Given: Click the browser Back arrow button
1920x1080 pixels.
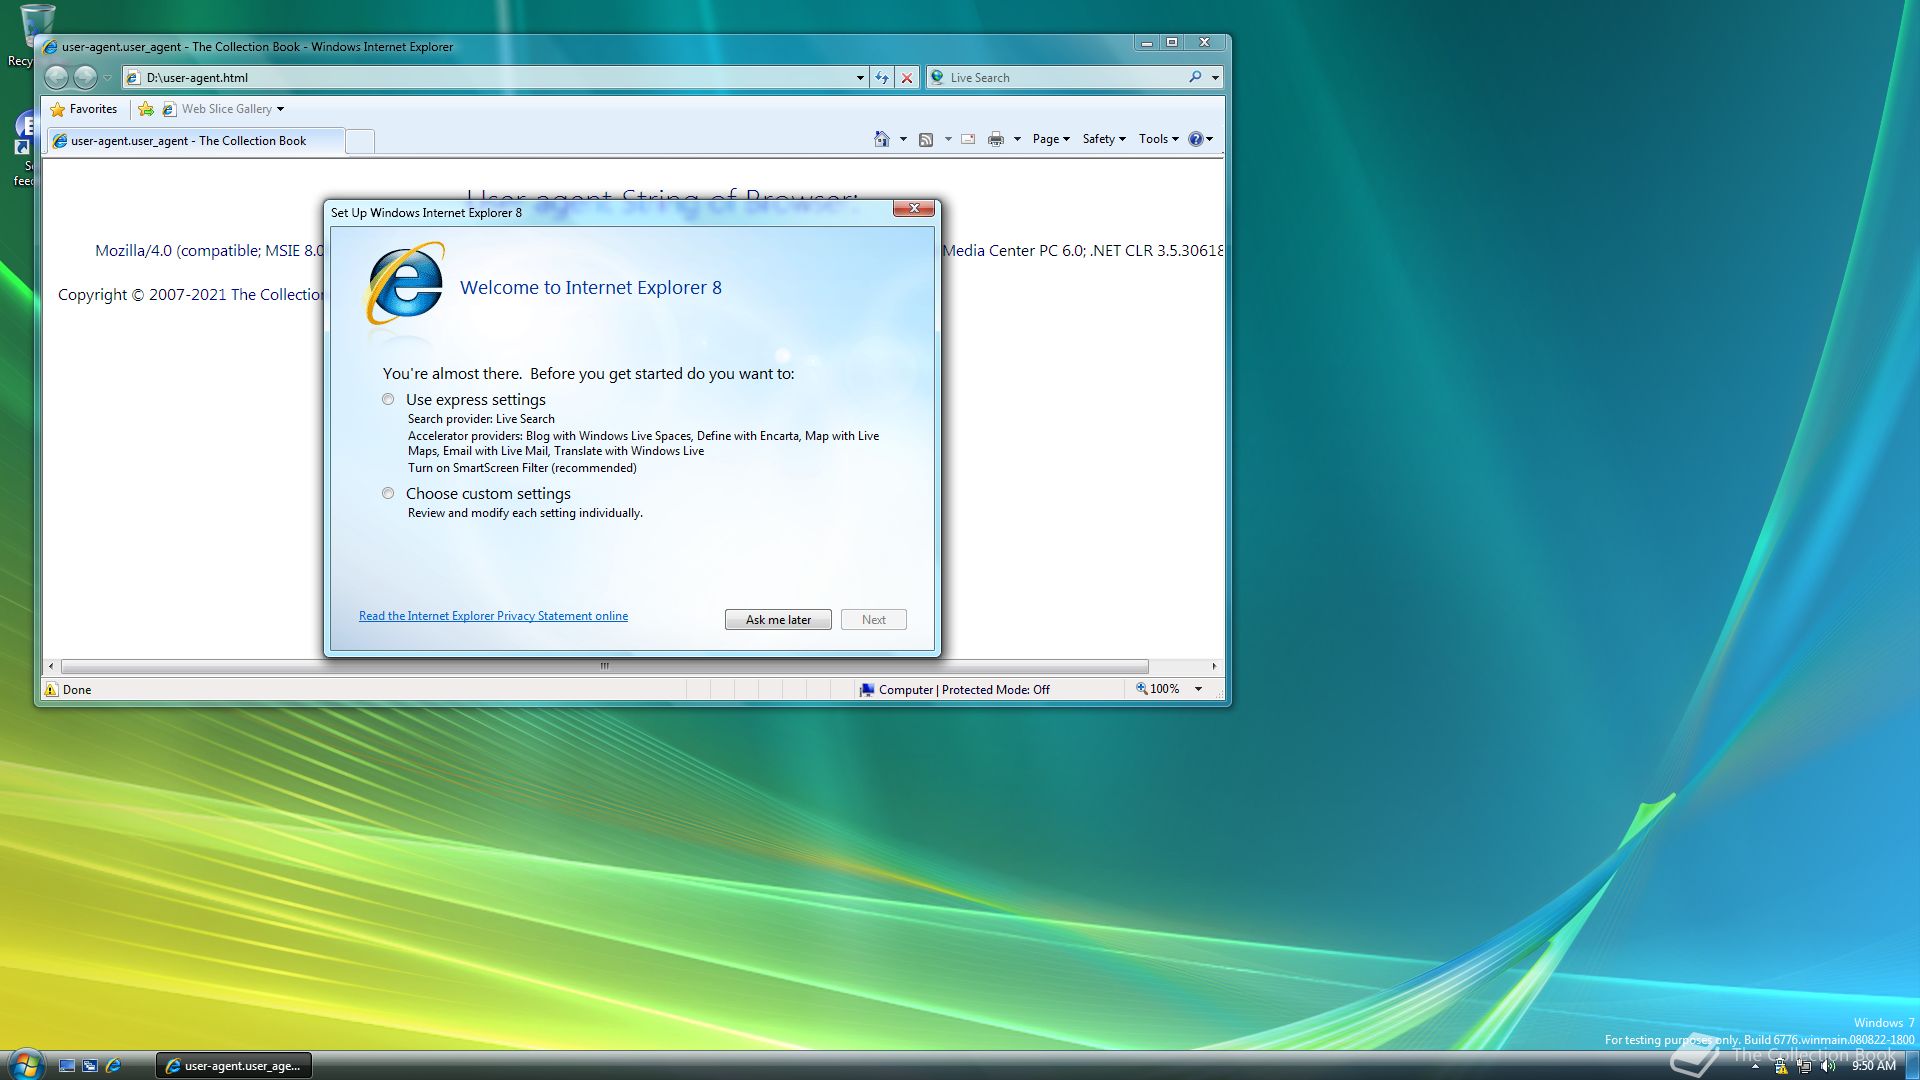Looking at the screenshot, I should (x=57, y=77).
